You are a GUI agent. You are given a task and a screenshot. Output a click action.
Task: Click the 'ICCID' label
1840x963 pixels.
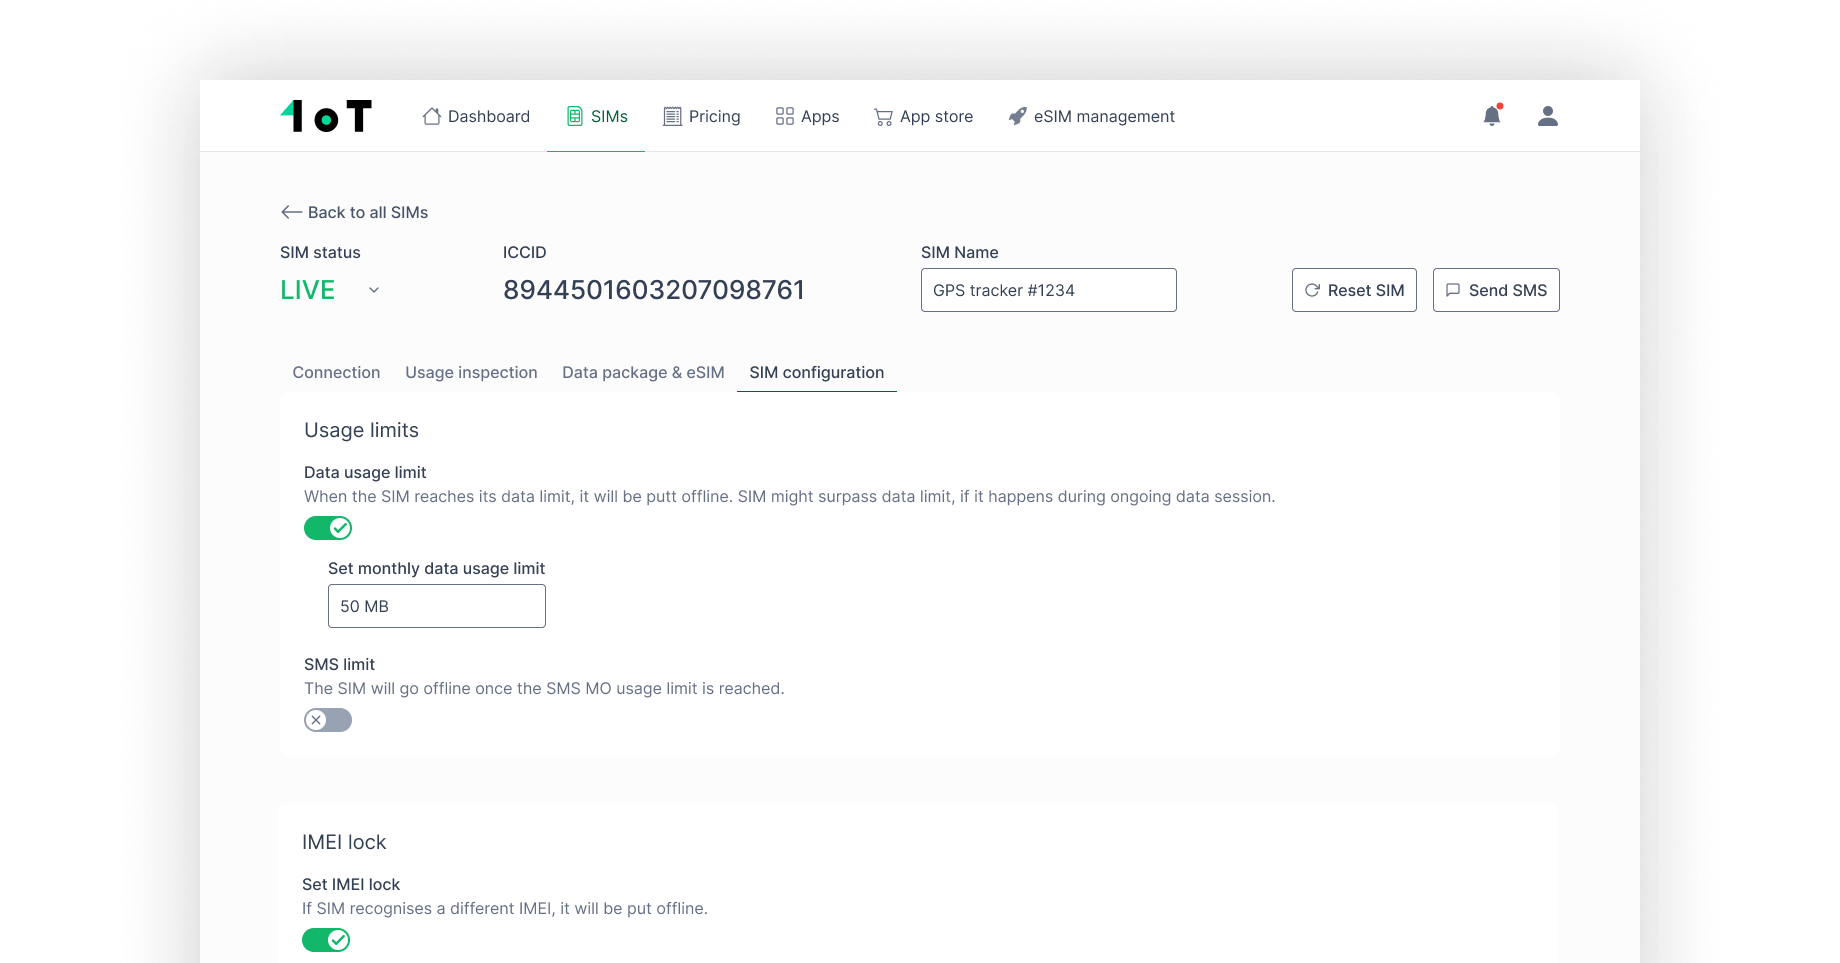click(524, 252)
